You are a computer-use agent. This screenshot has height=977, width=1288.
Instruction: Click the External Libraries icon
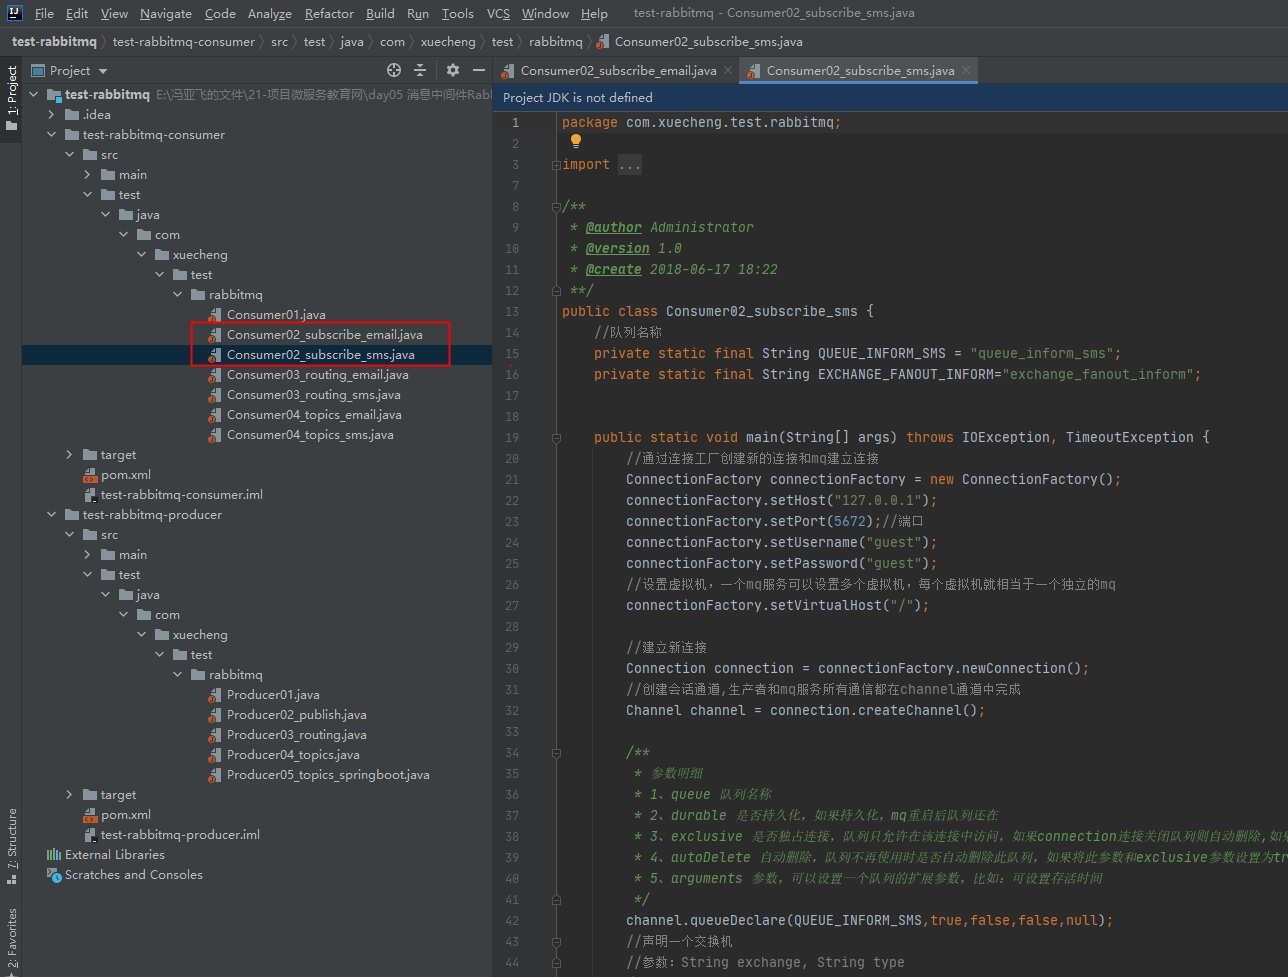54,855
